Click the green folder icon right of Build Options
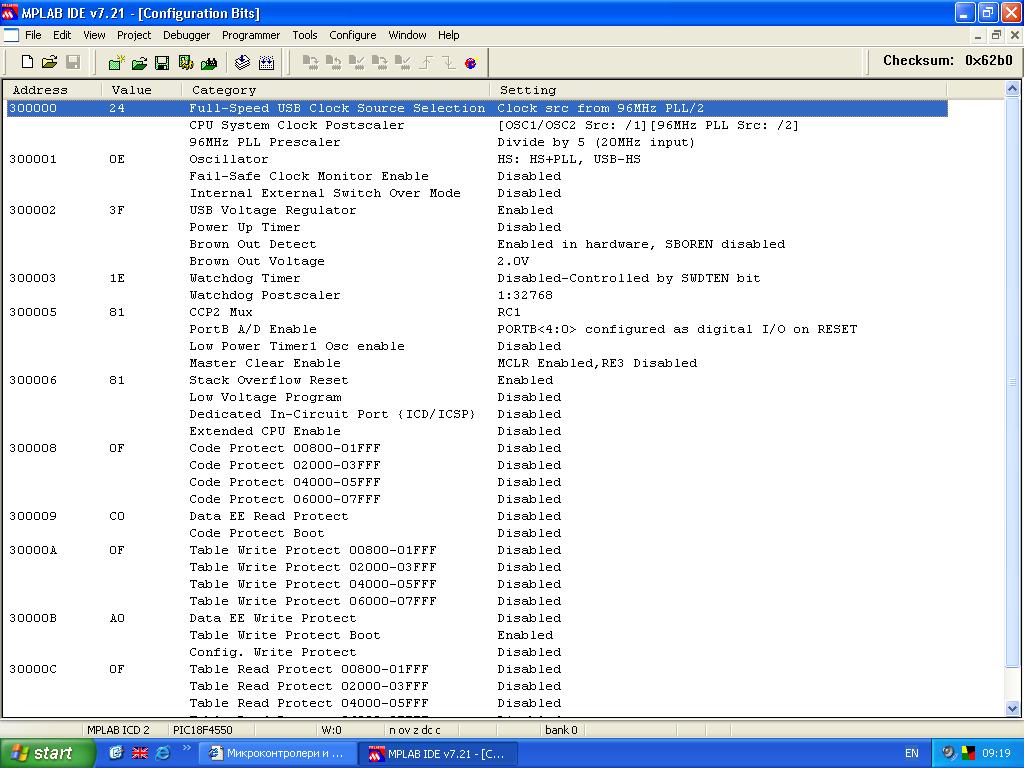1024x768 pixels. click(209, 62)
